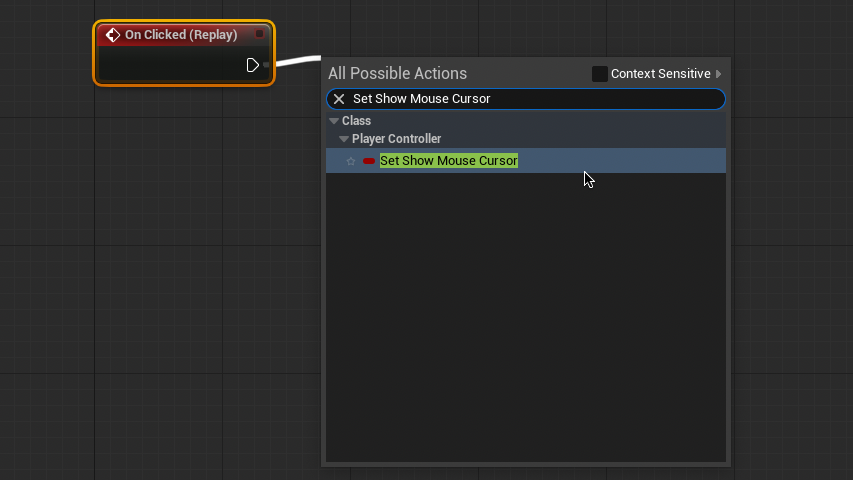Click the All Possible Actions header text

coord(397,74)
